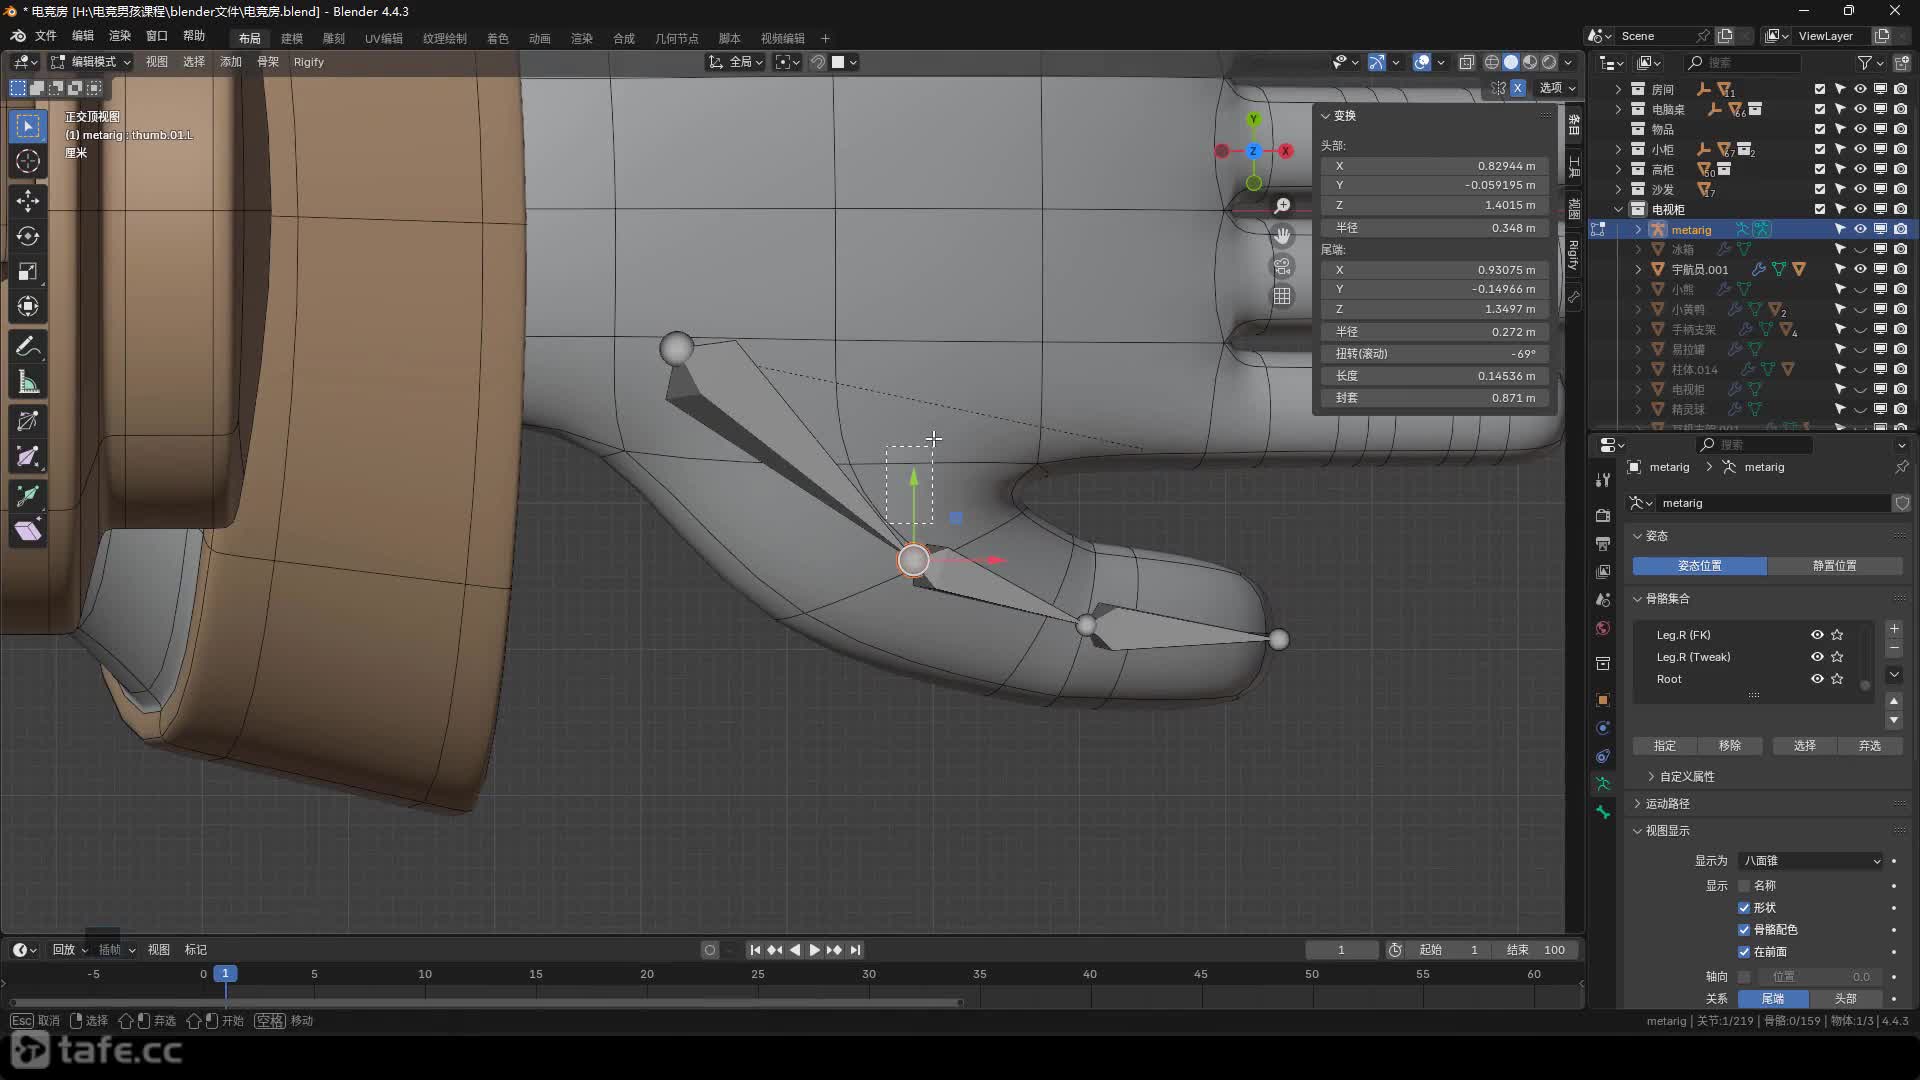
Task: Click play animation button in timeline
Action: pyautogui.click(x=814, y=950)
